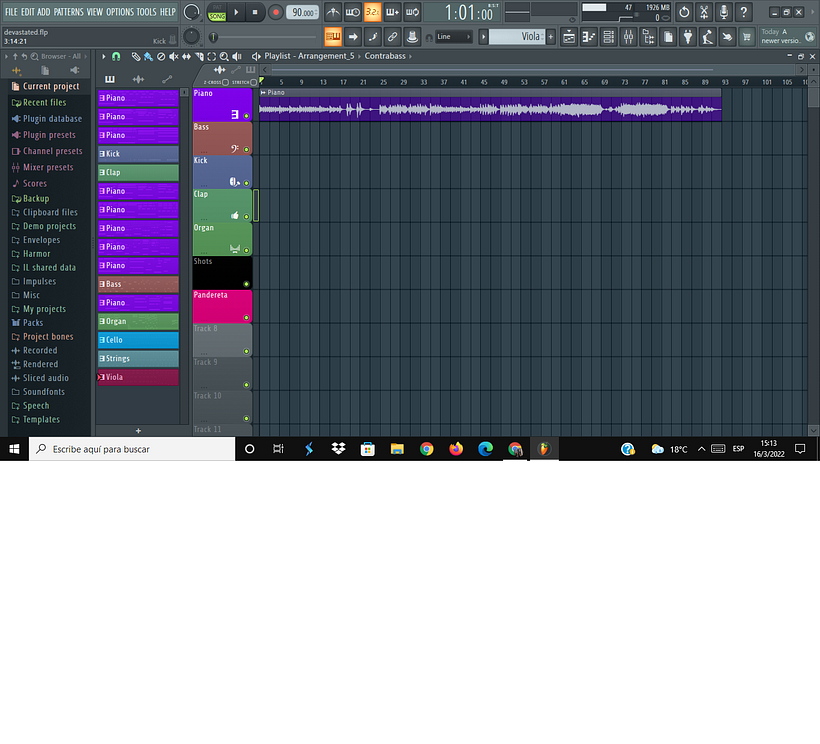Viewport: 820px width, 744px height.
Task: Select the Cello pattern in picker
Action: tap(138, 340)
